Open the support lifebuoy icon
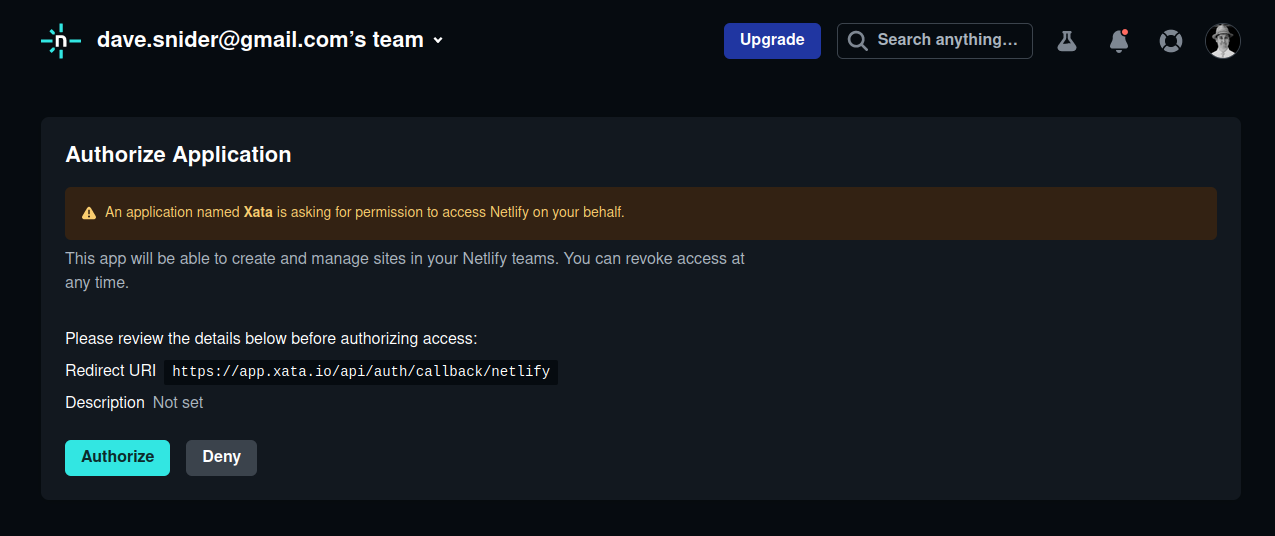The height and width of the screenshot is (536, 1275). click(1170, 41)
